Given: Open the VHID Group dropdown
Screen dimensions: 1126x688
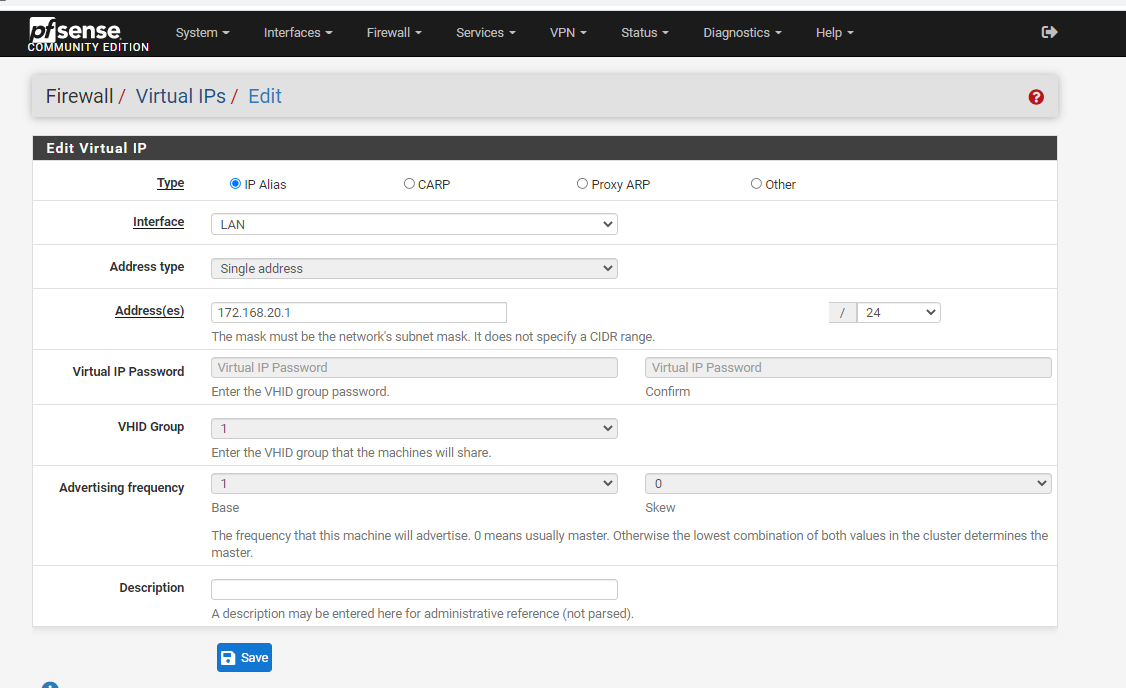Looking at the screenshot, I should tap(413, 427).
